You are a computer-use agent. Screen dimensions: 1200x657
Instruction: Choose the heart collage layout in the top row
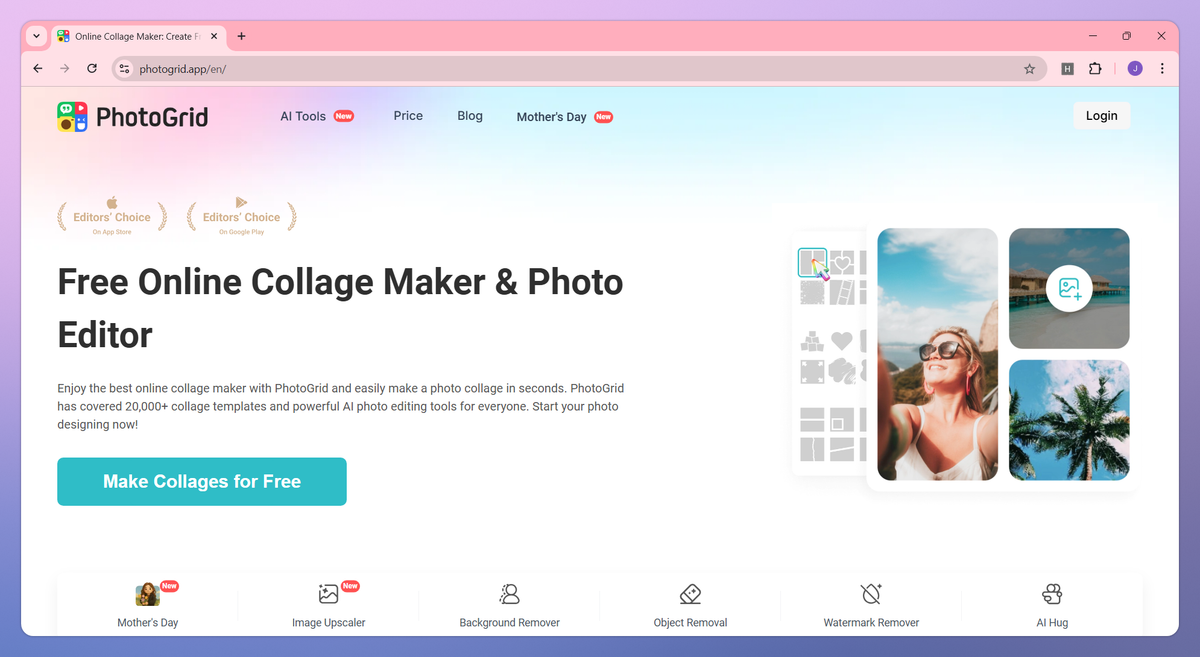pyautogui.click(x=843, y=263)
